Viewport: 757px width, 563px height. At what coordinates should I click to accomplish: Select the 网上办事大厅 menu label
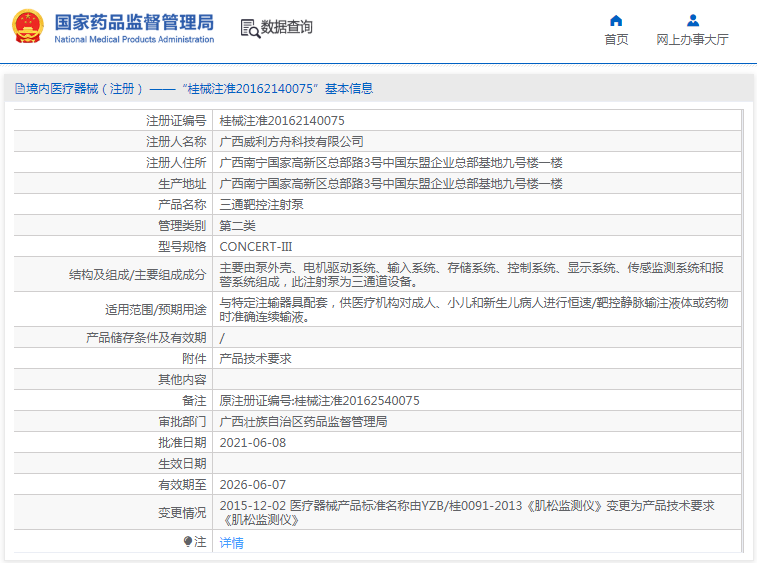click(692, 40)
